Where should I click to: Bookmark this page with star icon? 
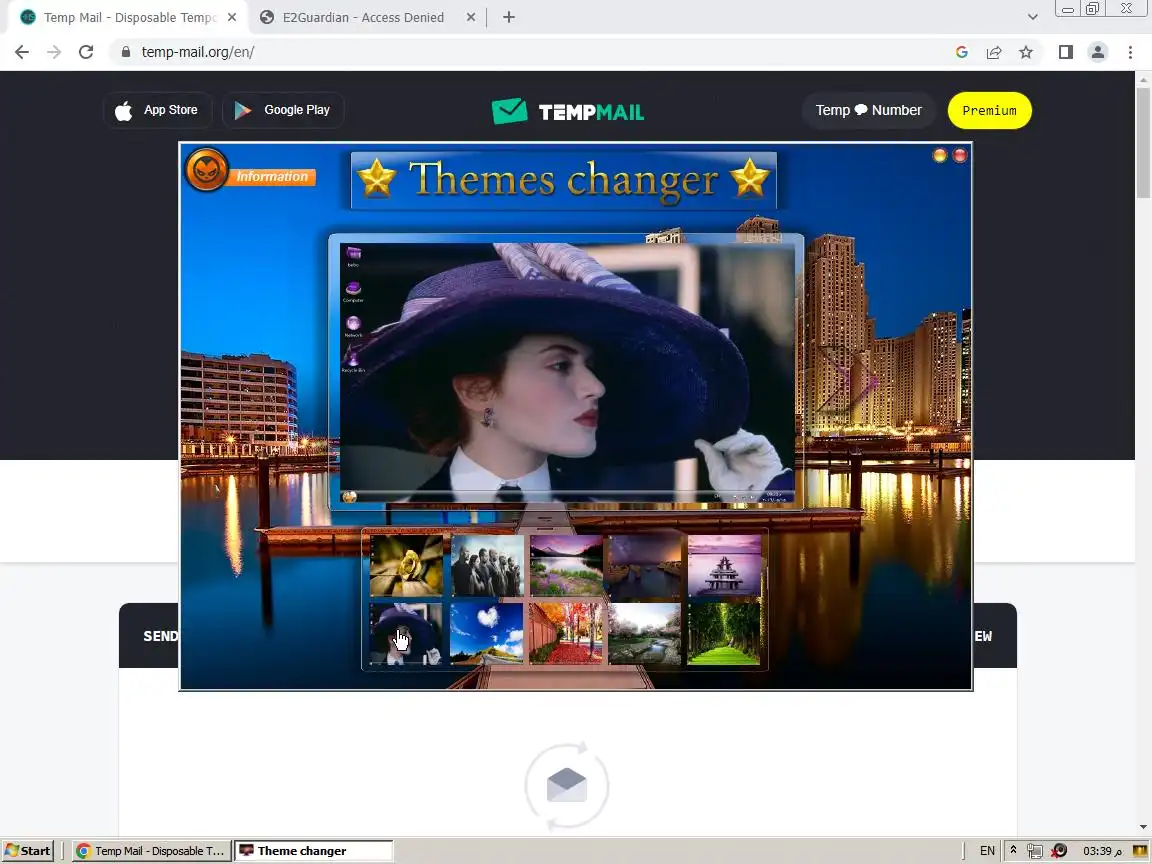point(1026,52)
